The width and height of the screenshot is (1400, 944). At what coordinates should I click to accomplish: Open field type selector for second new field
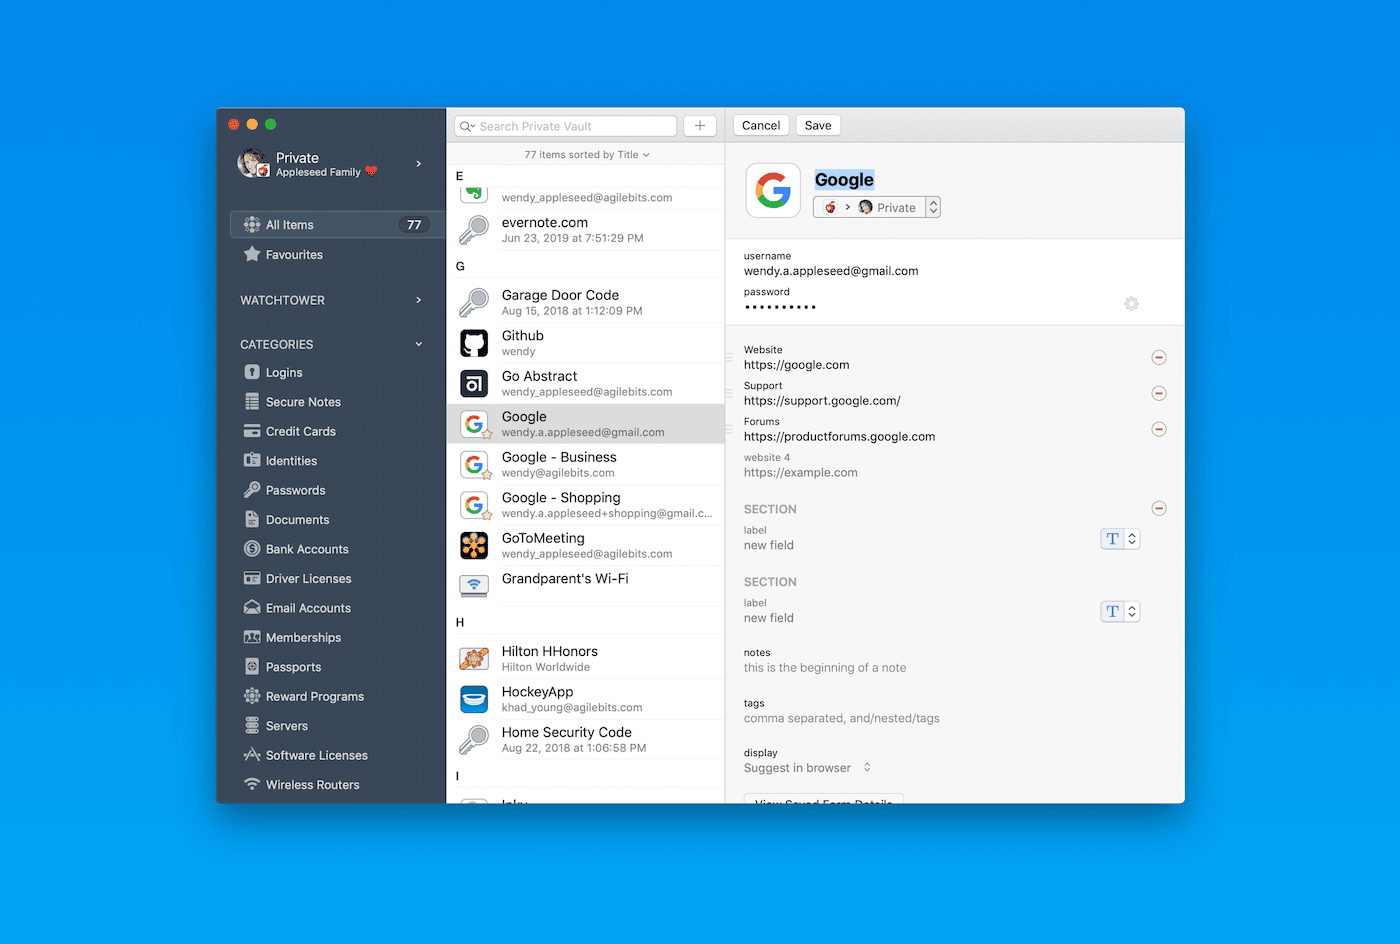(1120, 611)
